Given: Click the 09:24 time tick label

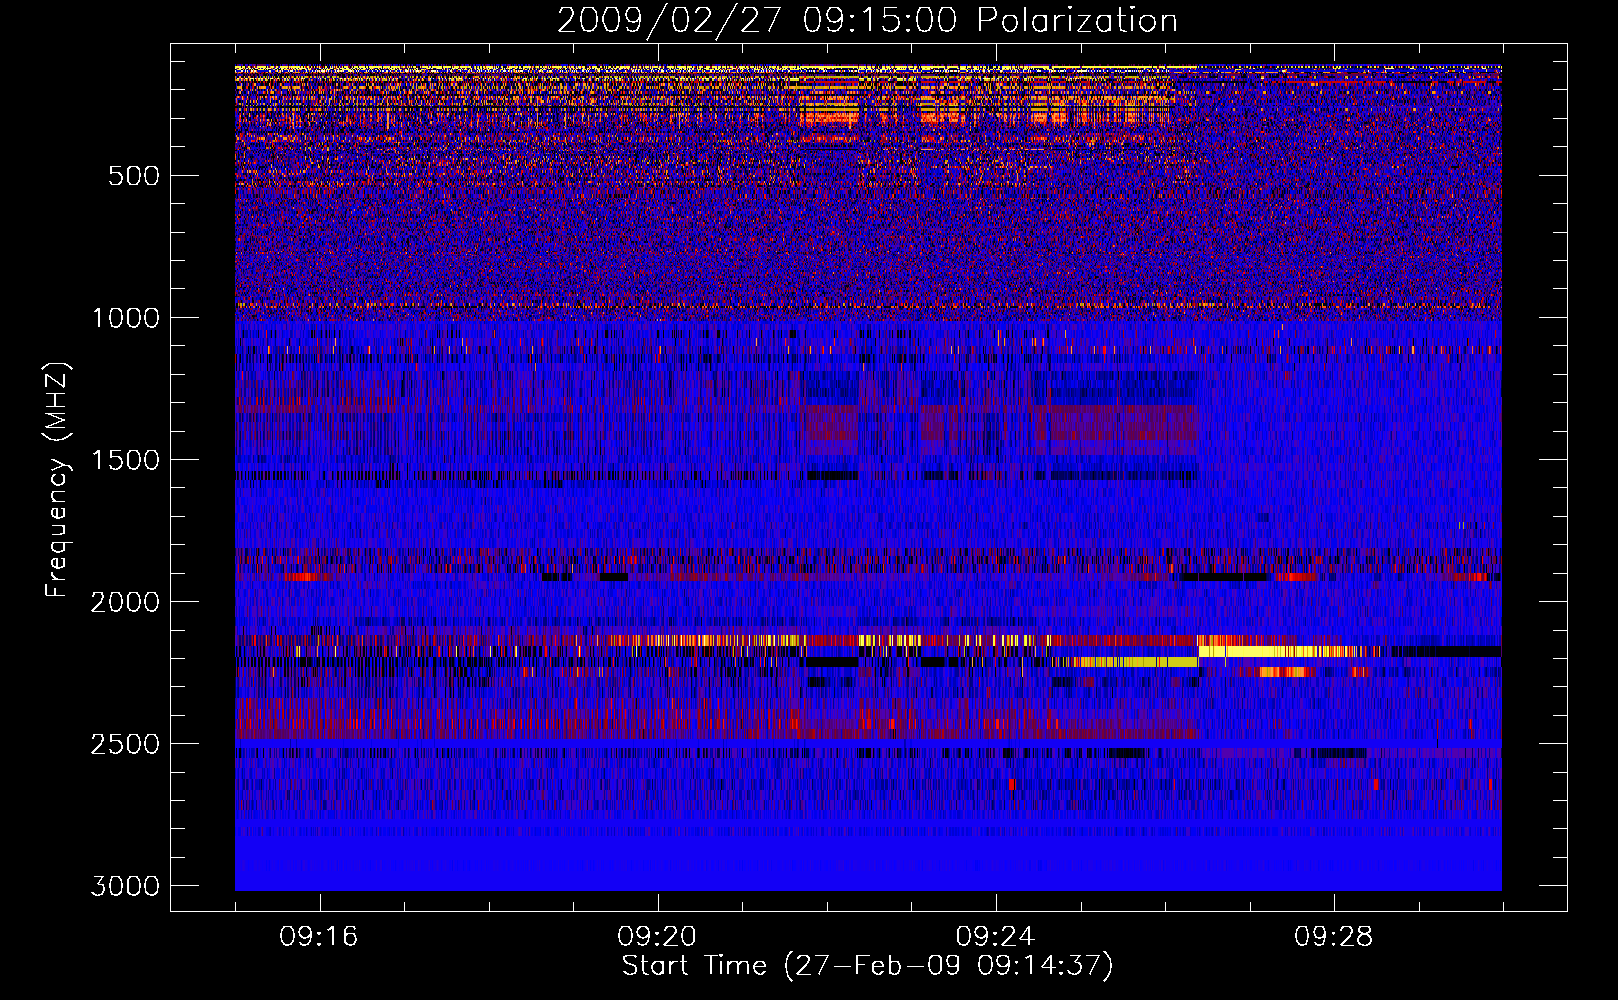Looking at the screenshot, I should point(995,937).
